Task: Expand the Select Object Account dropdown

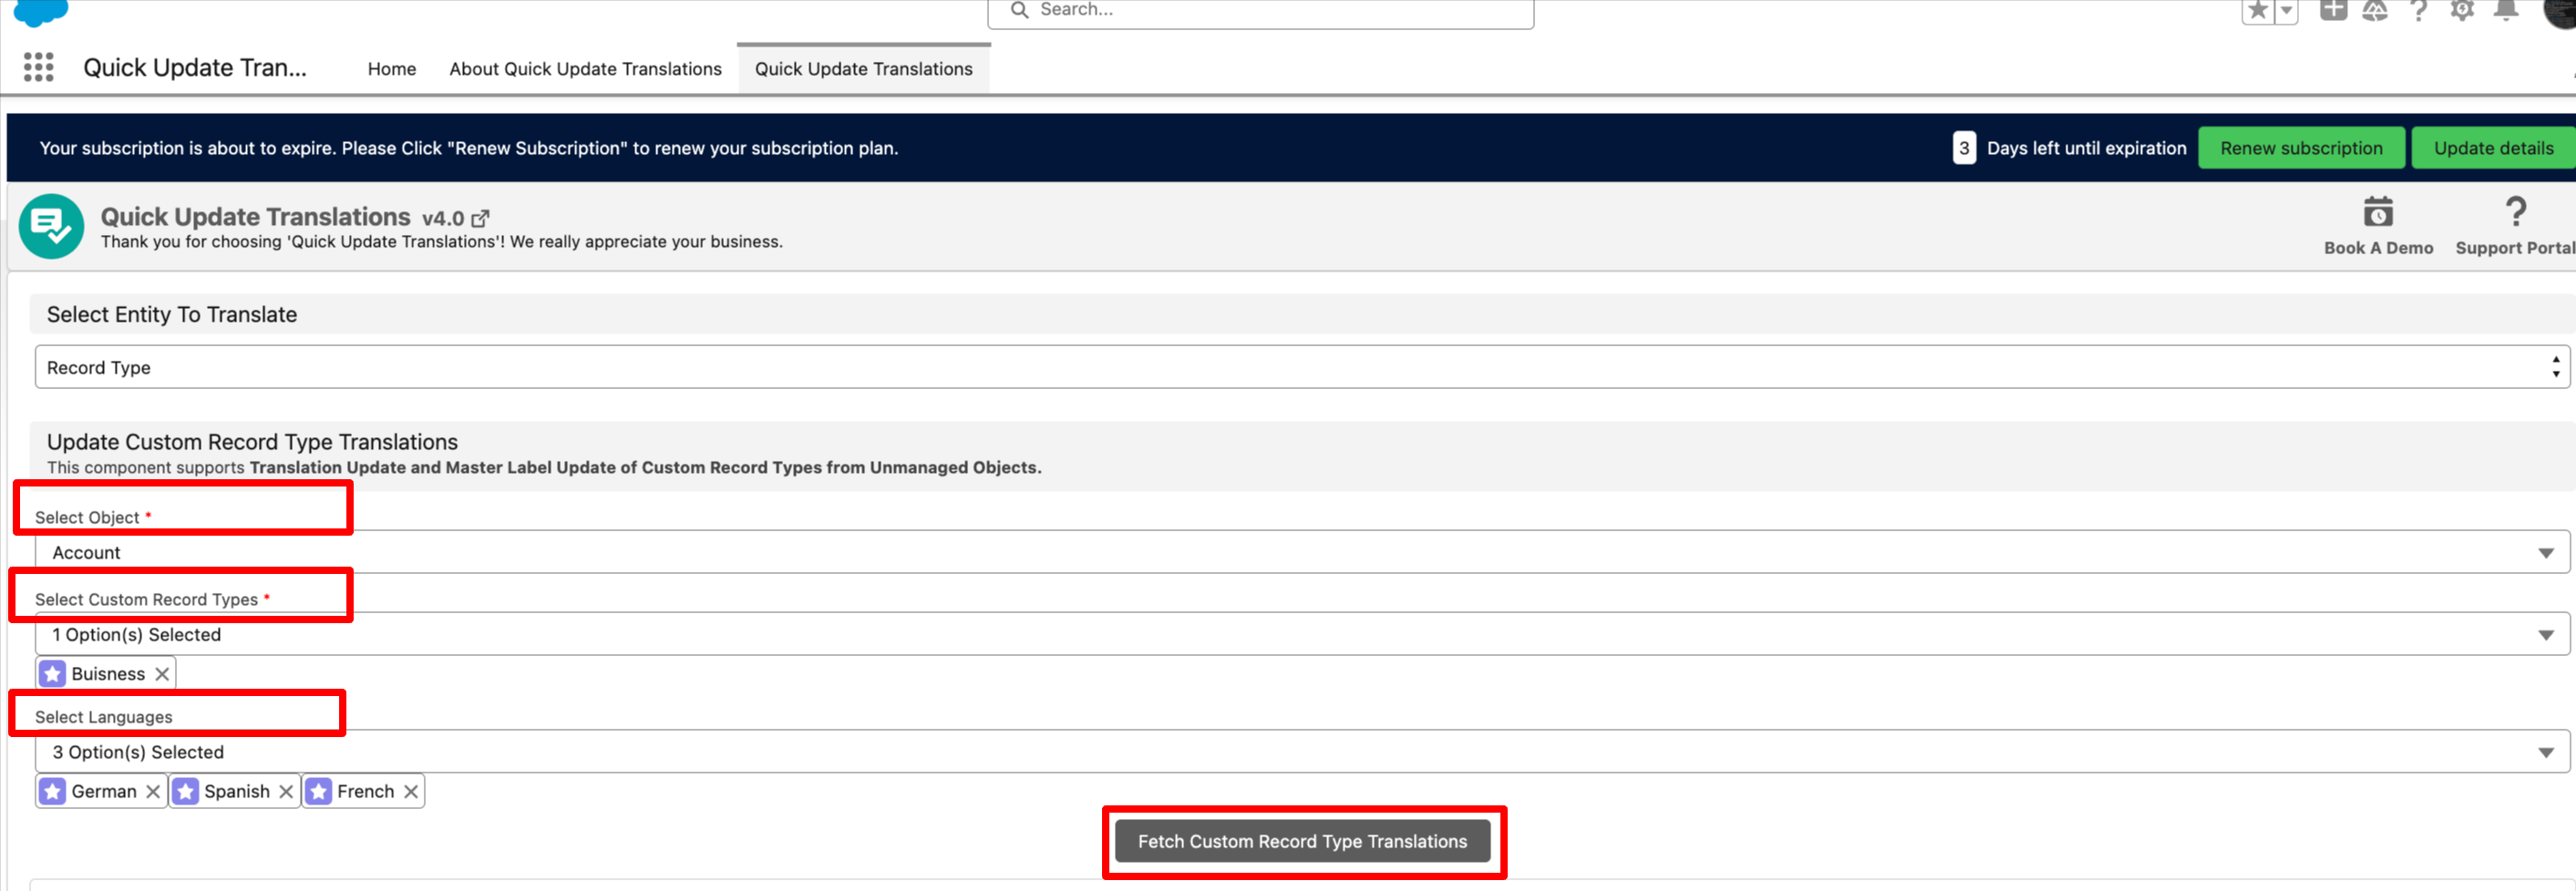Action: (1302, 552)
